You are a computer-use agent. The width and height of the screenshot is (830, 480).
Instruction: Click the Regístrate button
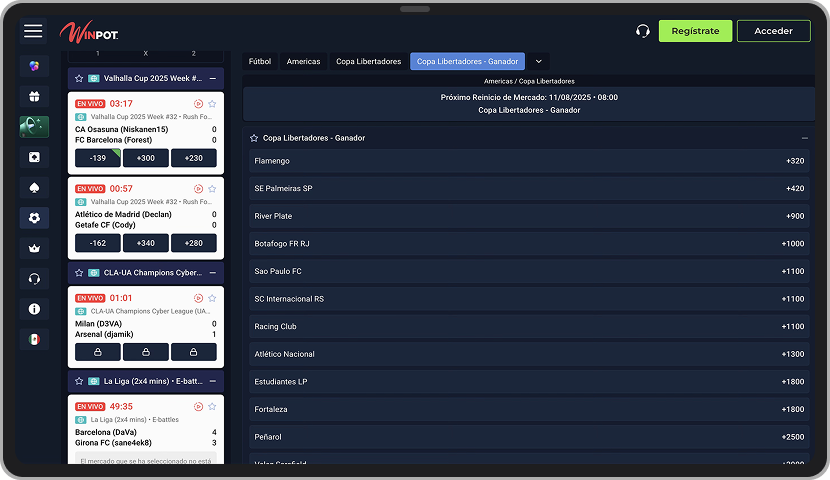(696, 31)
